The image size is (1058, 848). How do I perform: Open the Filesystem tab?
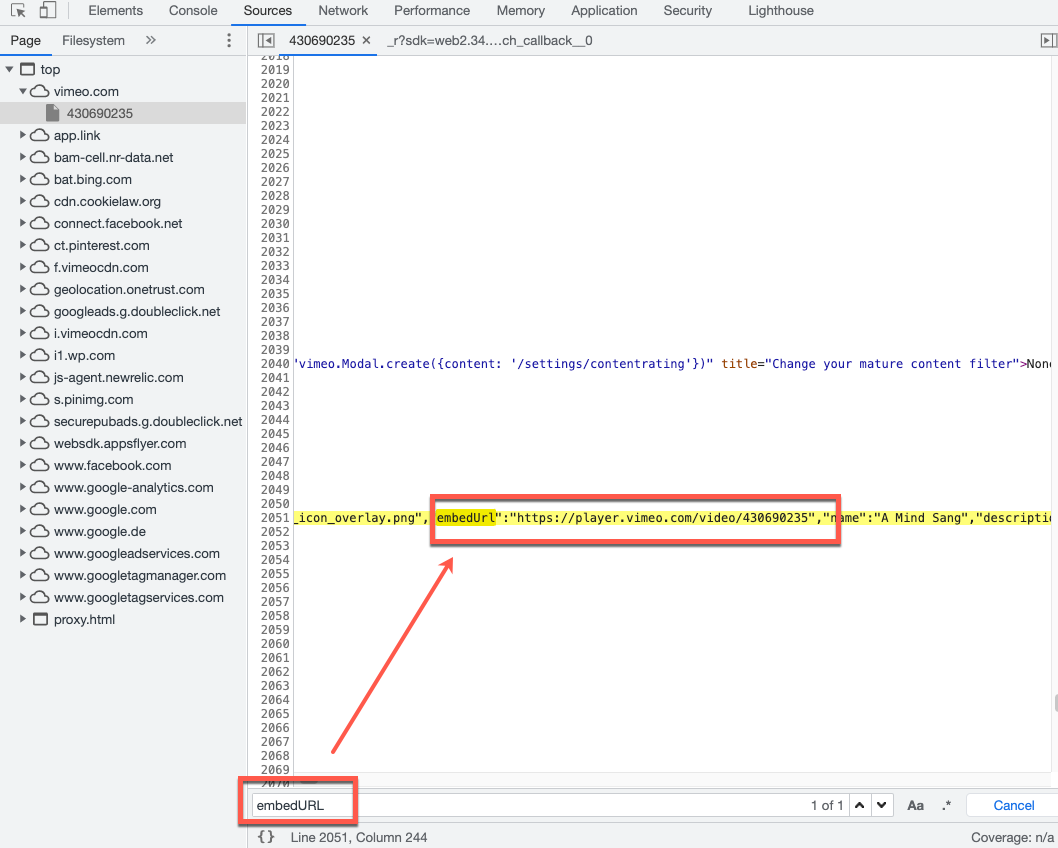pyautogui.click(x=93, y=41)
